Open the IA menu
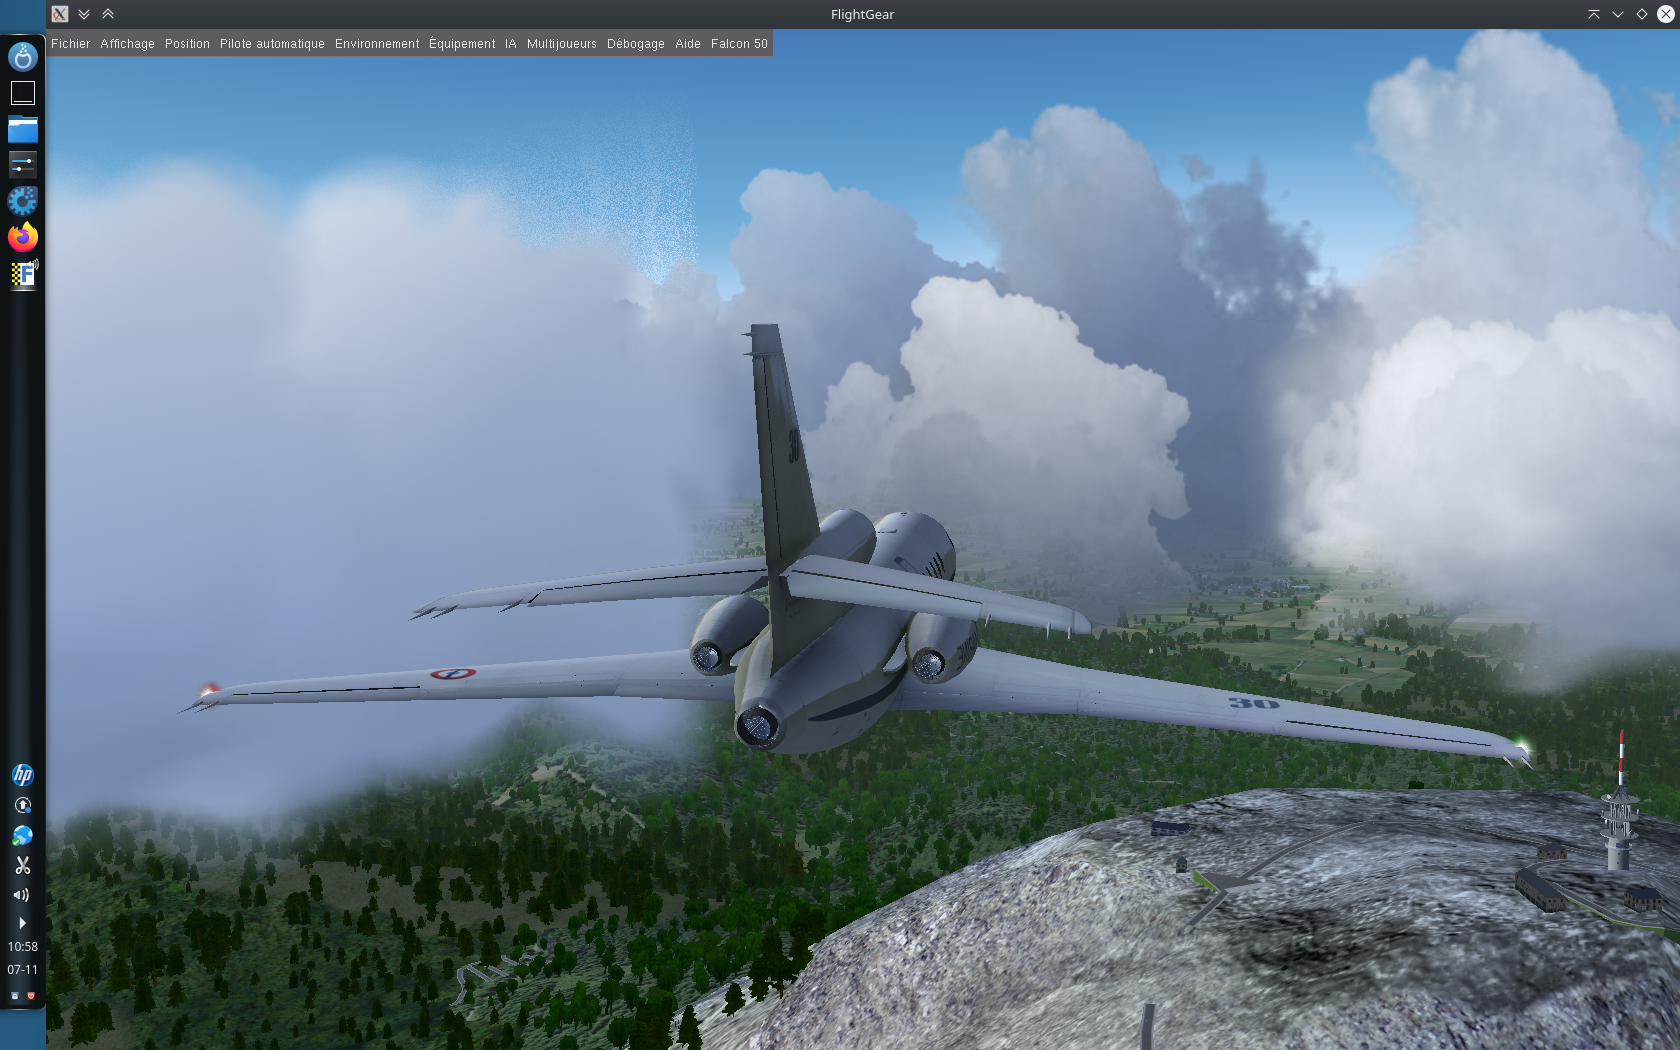This screenshot has width=1680, height=1050. pos(510,44)
